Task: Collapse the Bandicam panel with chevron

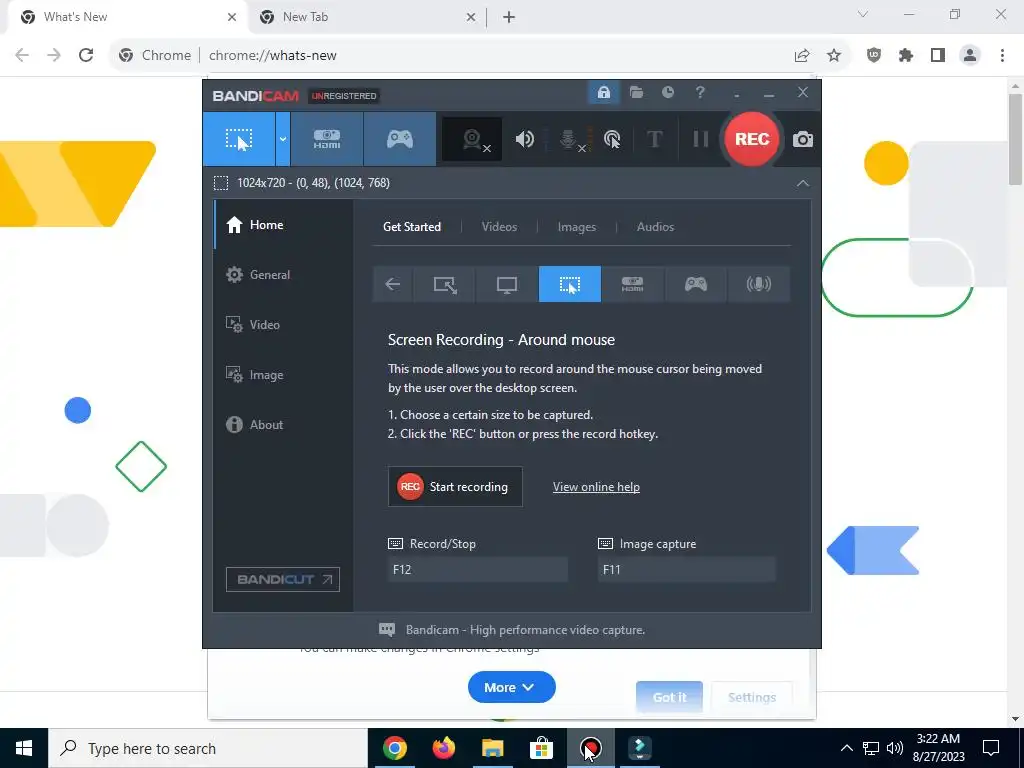Action: [803, 184]
